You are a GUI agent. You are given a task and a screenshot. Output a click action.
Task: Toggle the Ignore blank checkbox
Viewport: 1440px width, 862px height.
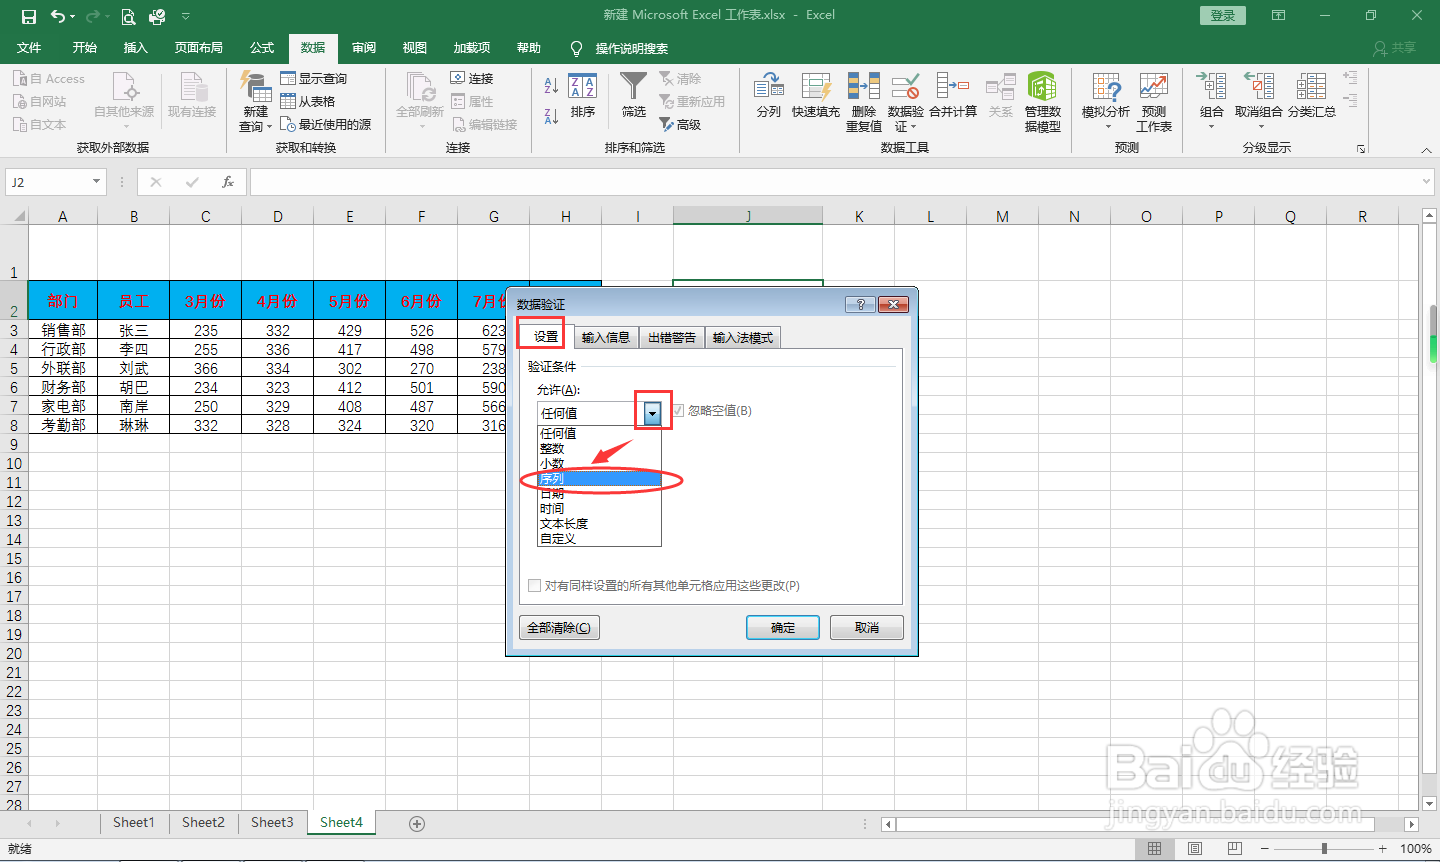click(678, 411)
